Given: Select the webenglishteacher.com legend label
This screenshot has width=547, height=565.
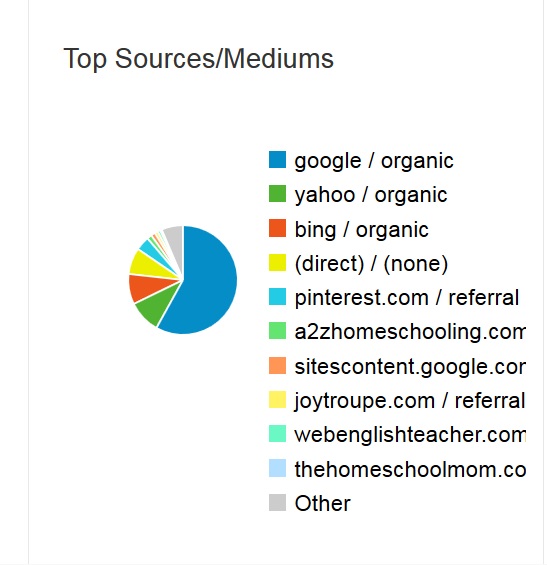Looking at the screenshot, I should click(410, 435).
